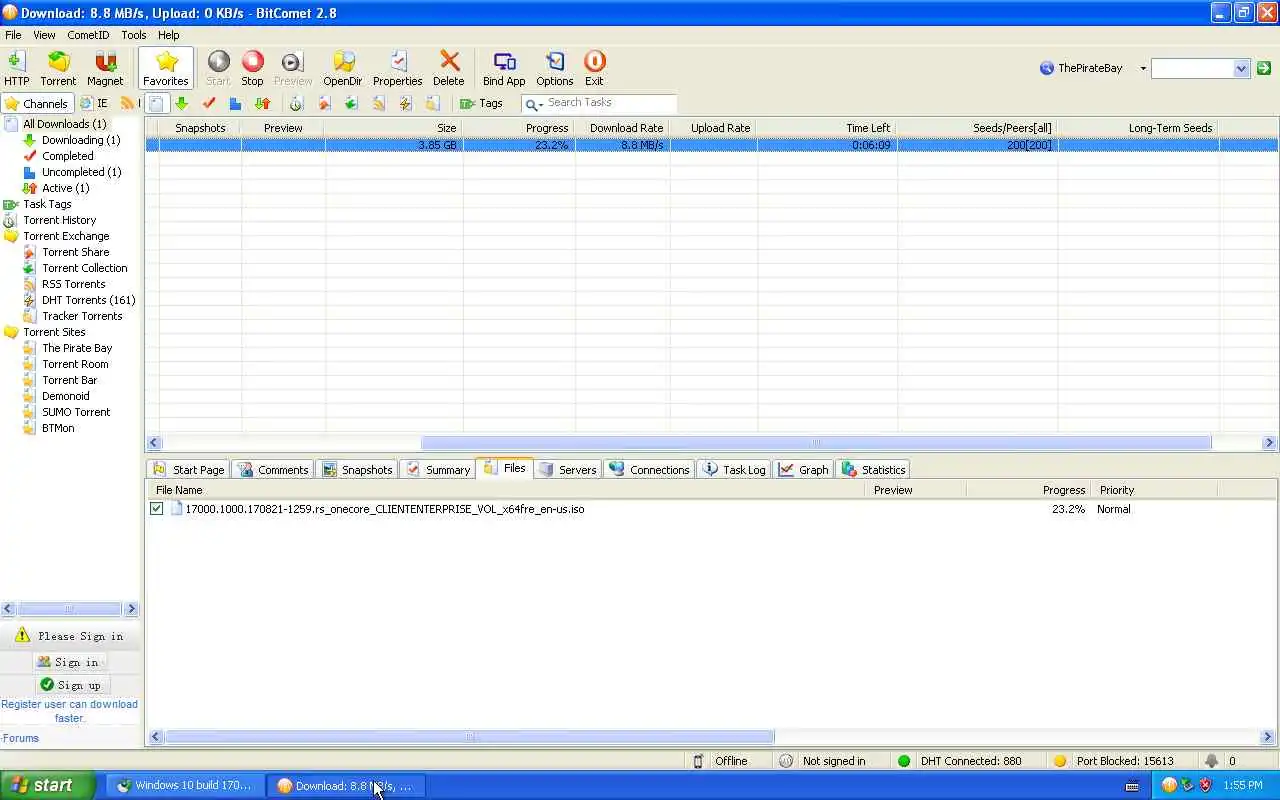Select Channels sidebar tab

tap(37, 103)
